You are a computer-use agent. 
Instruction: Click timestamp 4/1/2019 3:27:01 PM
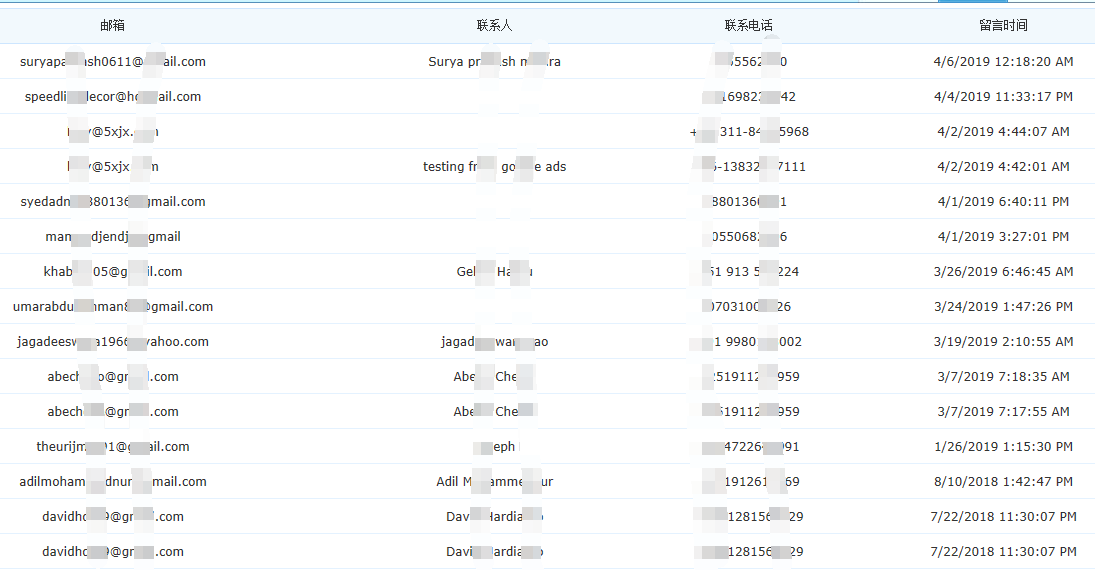coord(1003,237)
